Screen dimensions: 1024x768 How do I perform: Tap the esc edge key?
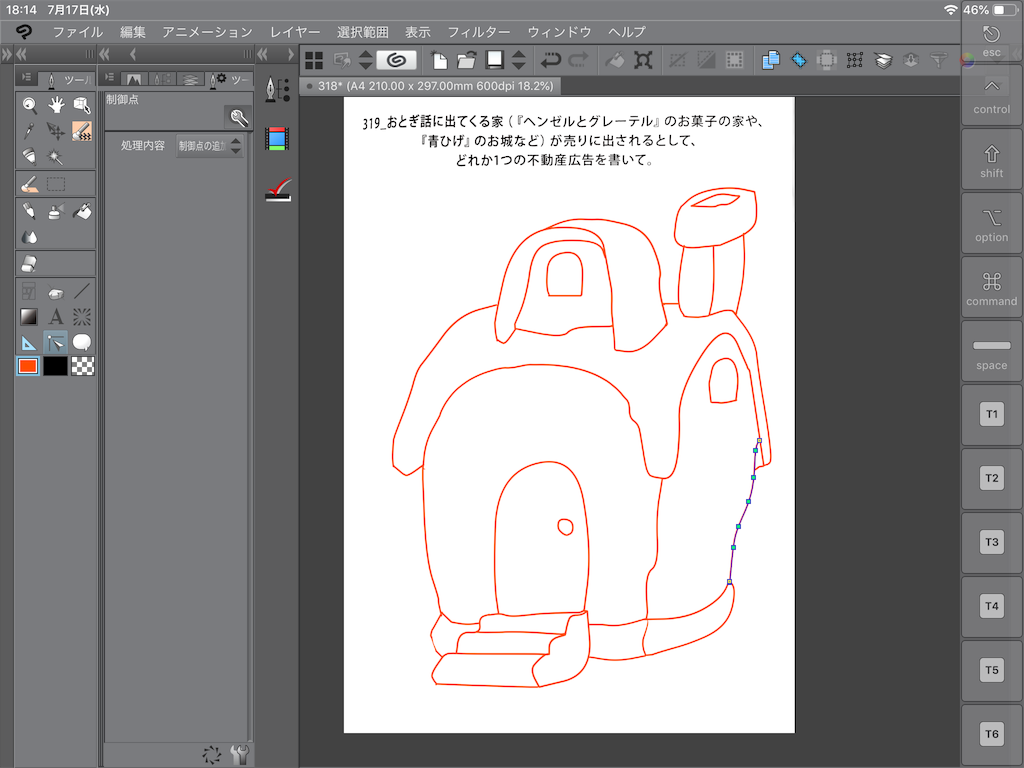(x=991, y=41)
